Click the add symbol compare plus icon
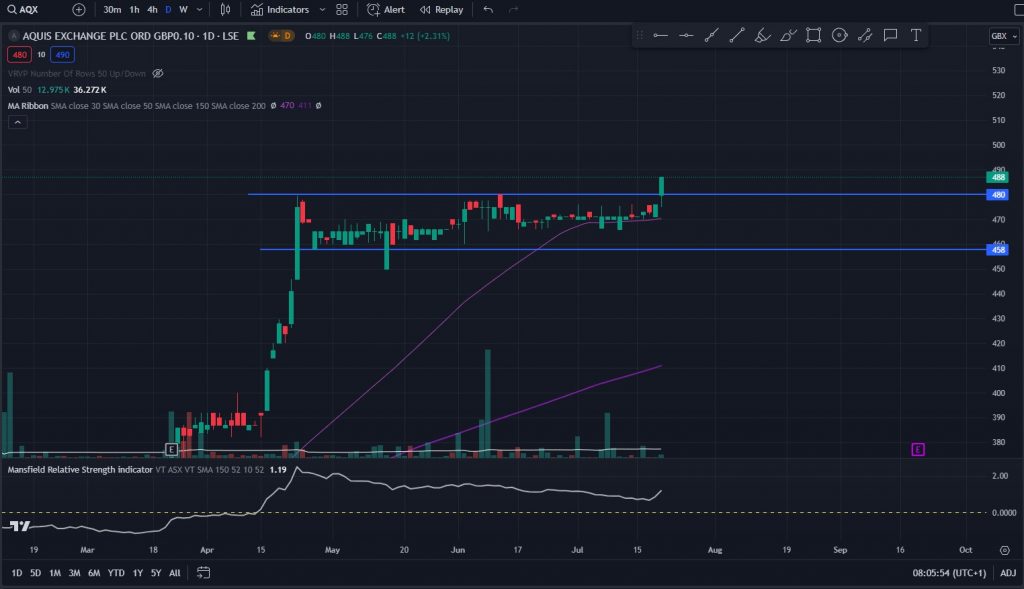Image resolution: width=1024 pixels, height=589 pixels. click(79, 10)
